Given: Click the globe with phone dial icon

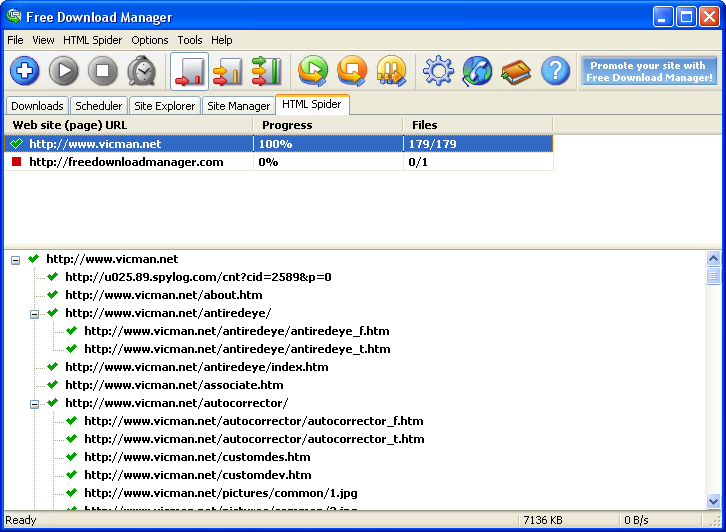Looking at the screenshot, I should point(477,71).
